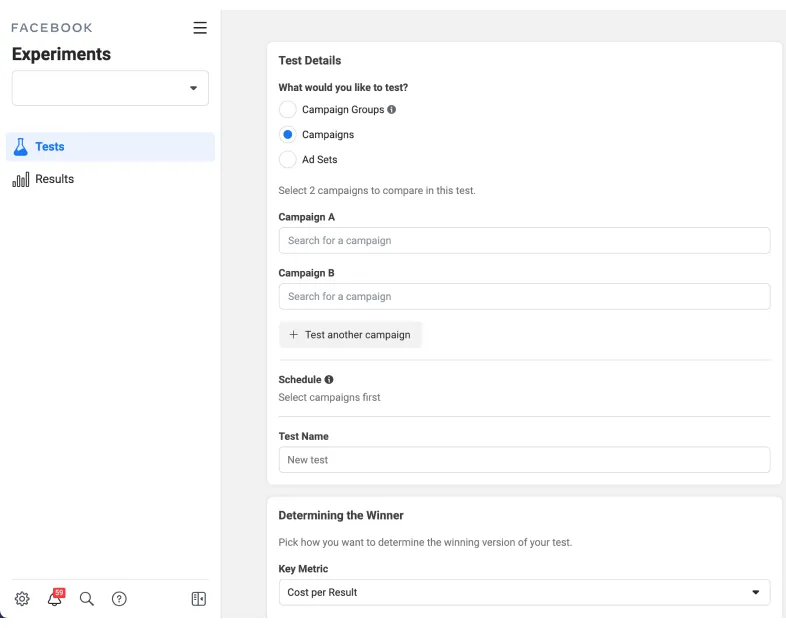Viewport: 786px width, 628px height.
Task: Click Campaign Groups info icon
Action: tap(391, 110)
